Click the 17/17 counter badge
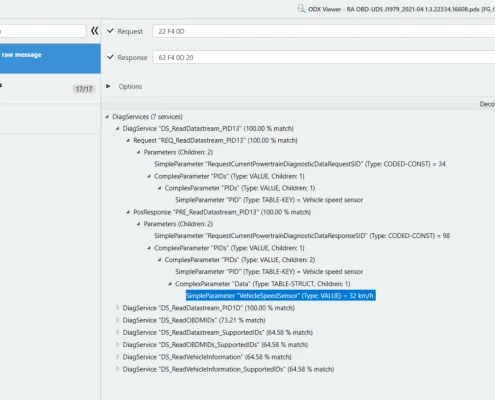This screenshot has height=400, width=495. (x=84, y=89)
